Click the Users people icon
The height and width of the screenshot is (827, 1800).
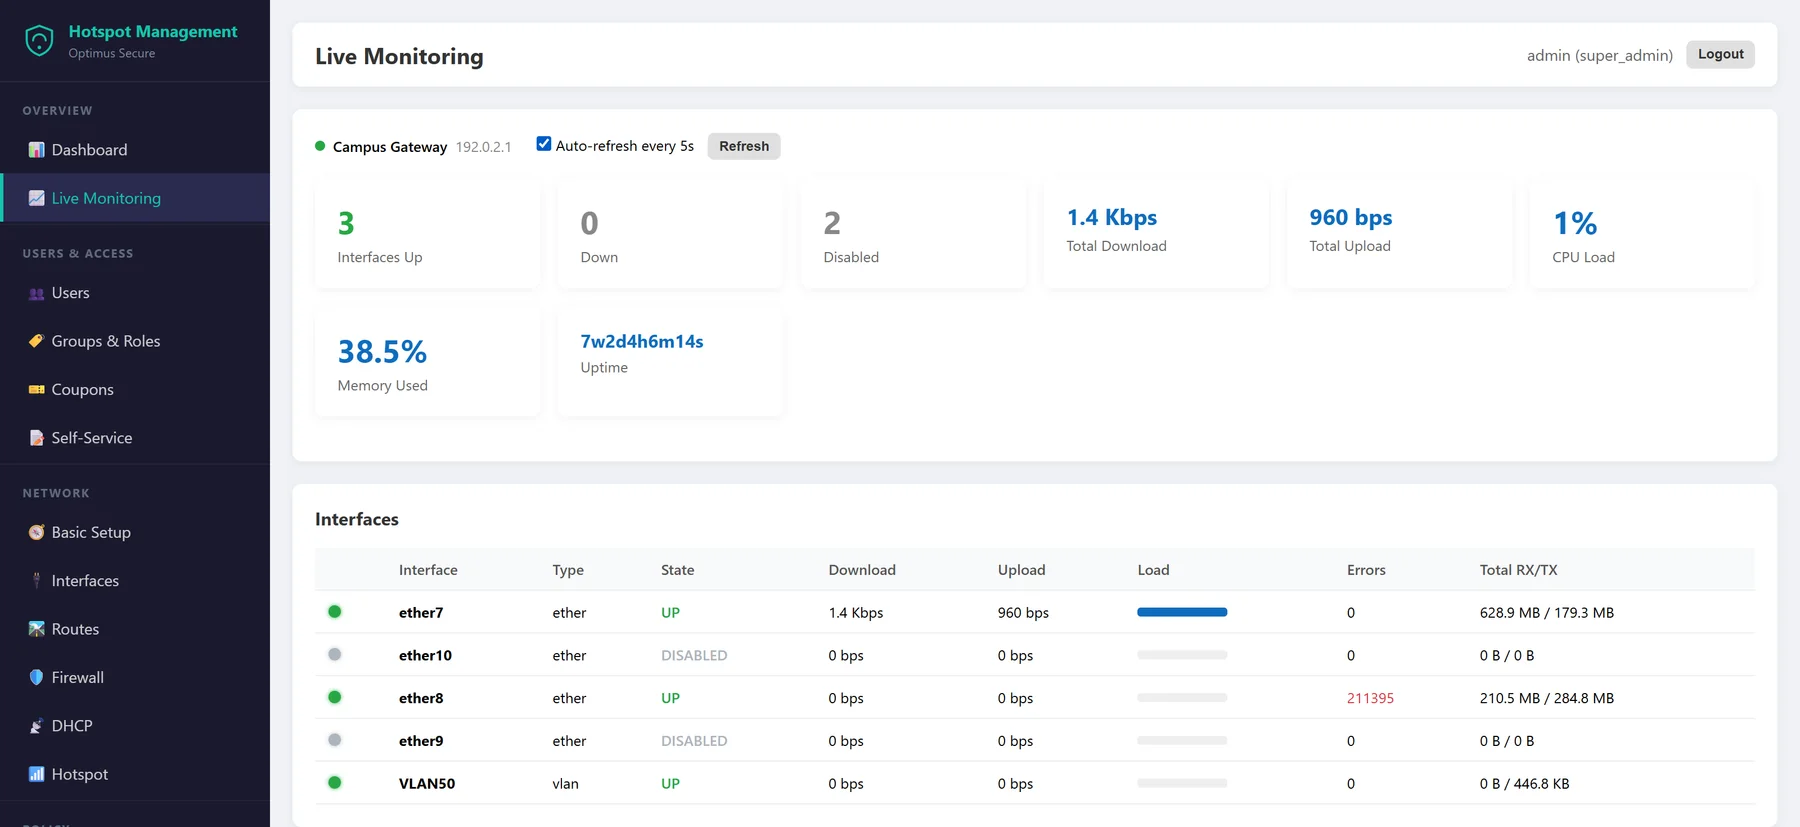pos(37,293)
